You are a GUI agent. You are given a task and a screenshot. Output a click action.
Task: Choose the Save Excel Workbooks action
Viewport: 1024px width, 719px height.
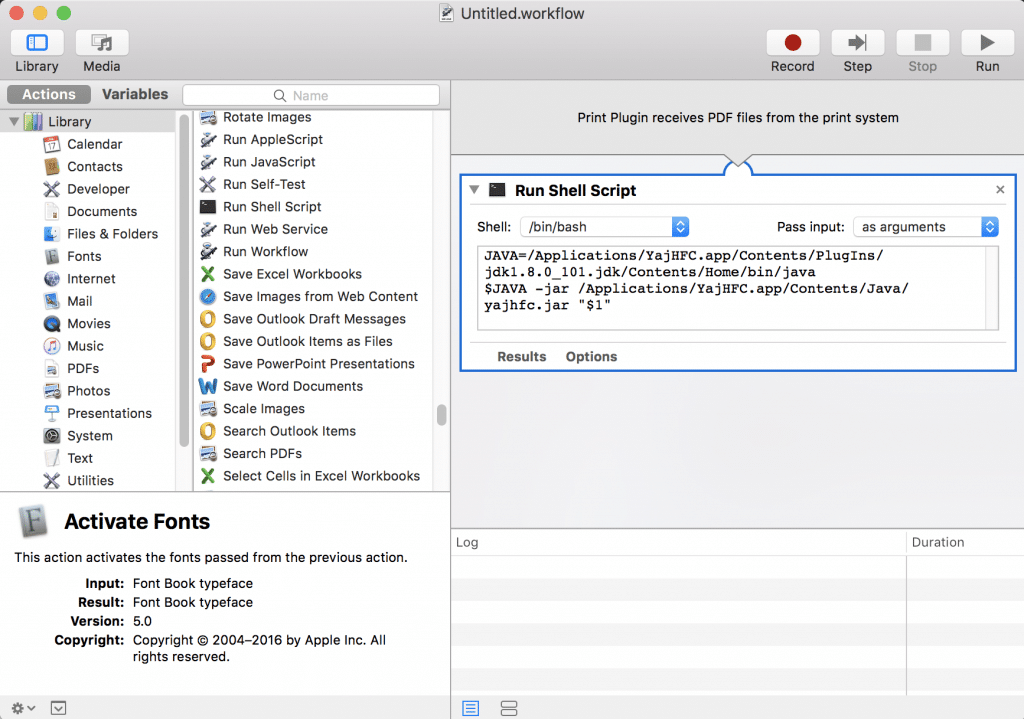[x=290, y=274]
